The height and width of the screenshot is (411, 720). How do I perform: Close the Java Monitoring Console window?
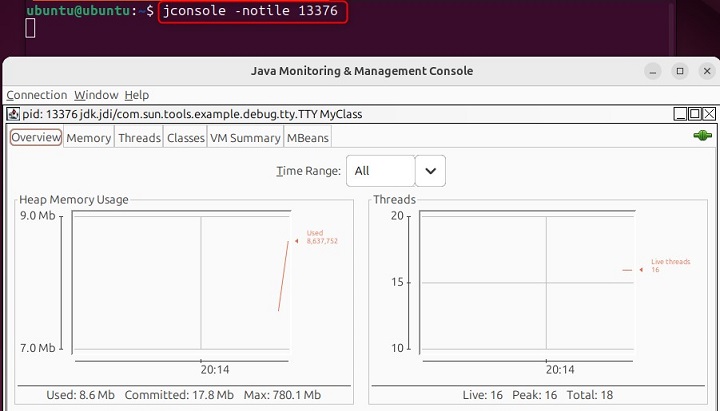point(707,71)
